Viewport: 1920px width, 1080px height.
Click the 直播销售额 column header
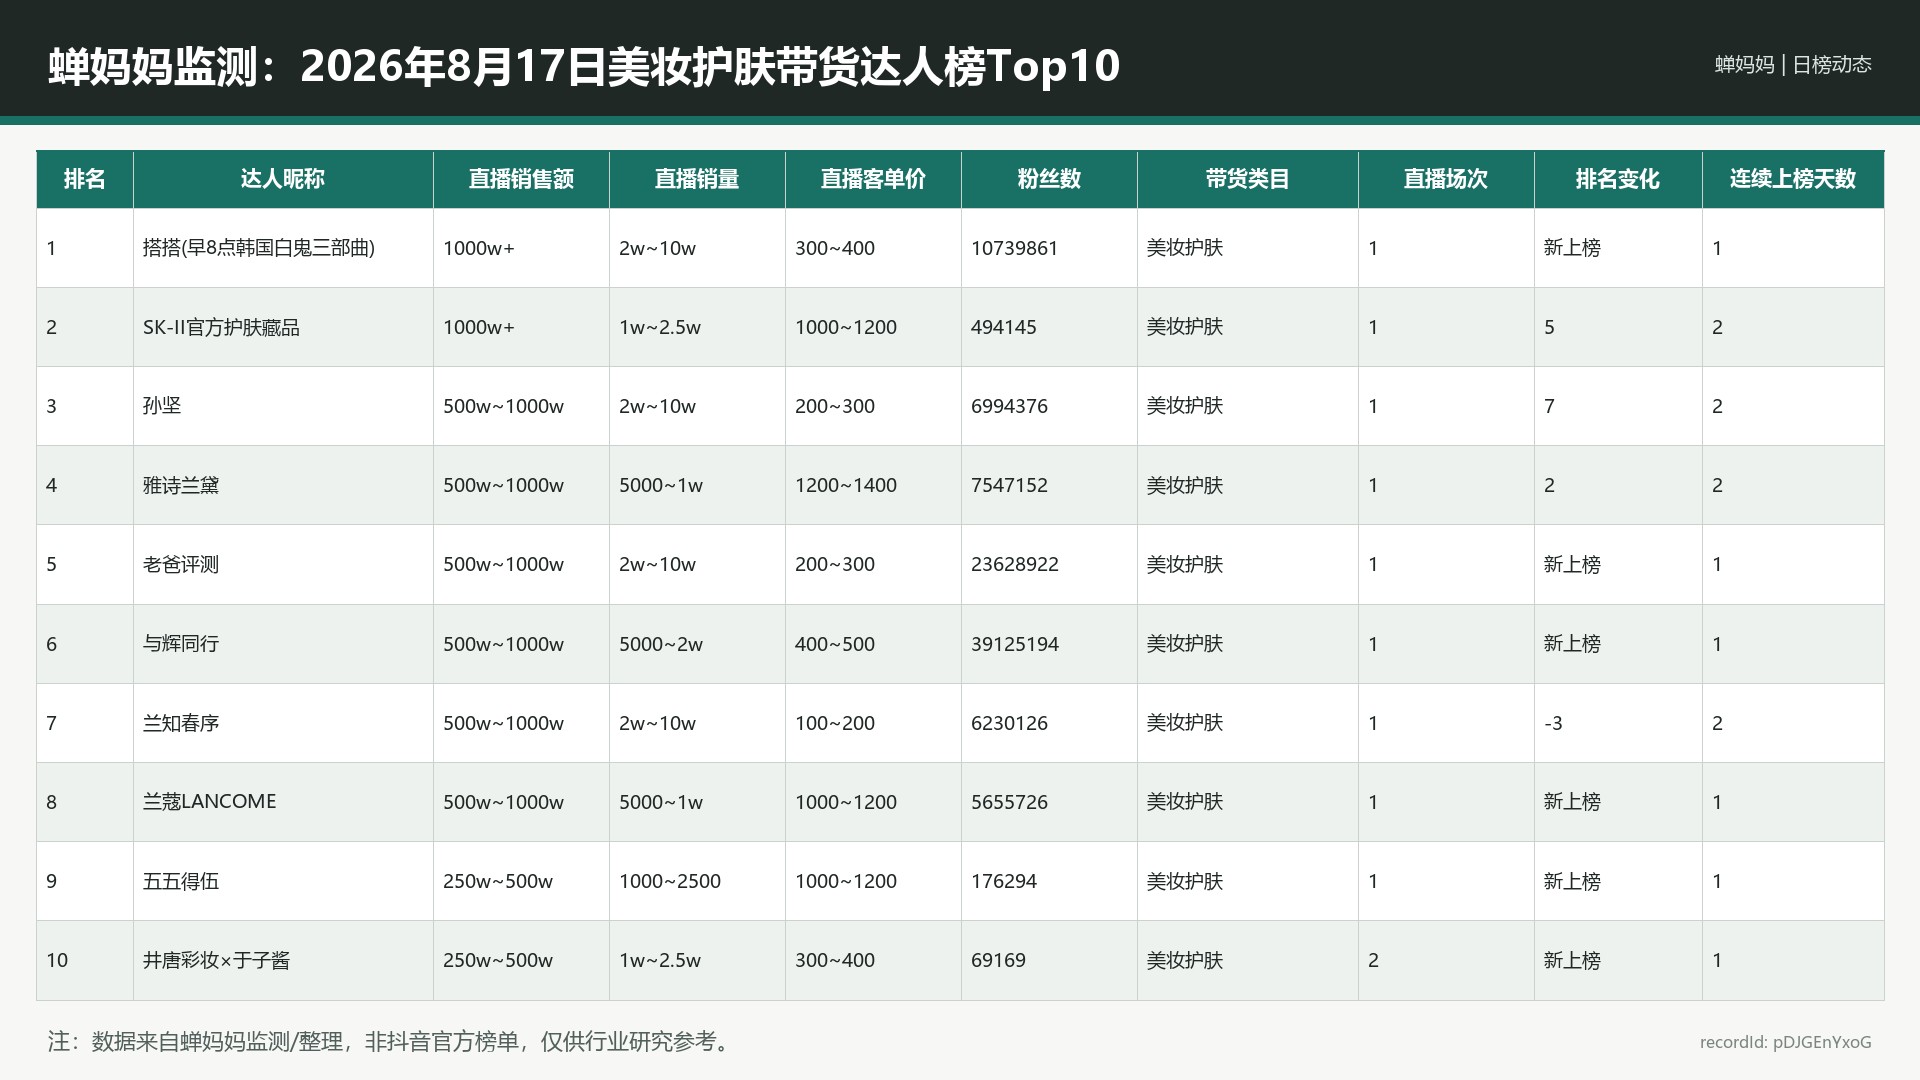coord(521,179)
